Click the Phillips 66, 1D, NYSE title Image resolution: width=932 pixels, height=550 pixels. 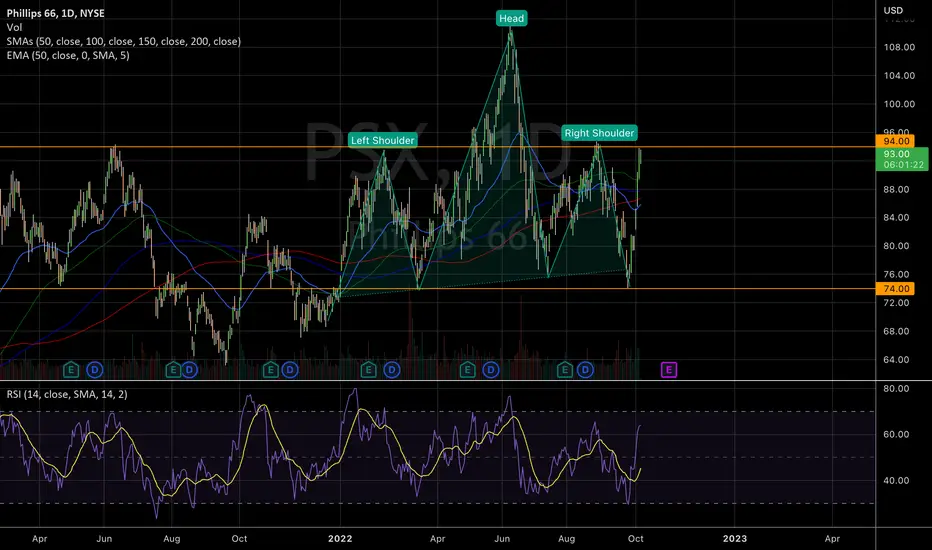coord(55,13)
